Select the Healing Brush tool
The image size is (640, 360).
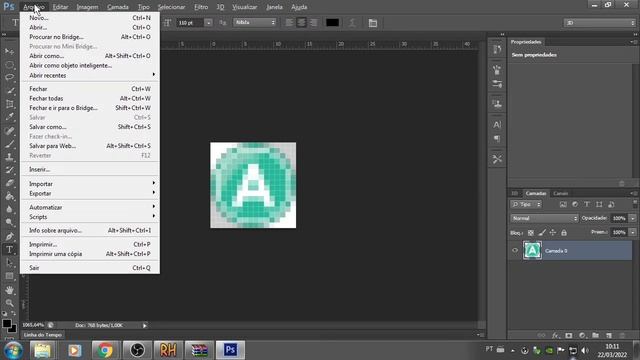point(9,131)
